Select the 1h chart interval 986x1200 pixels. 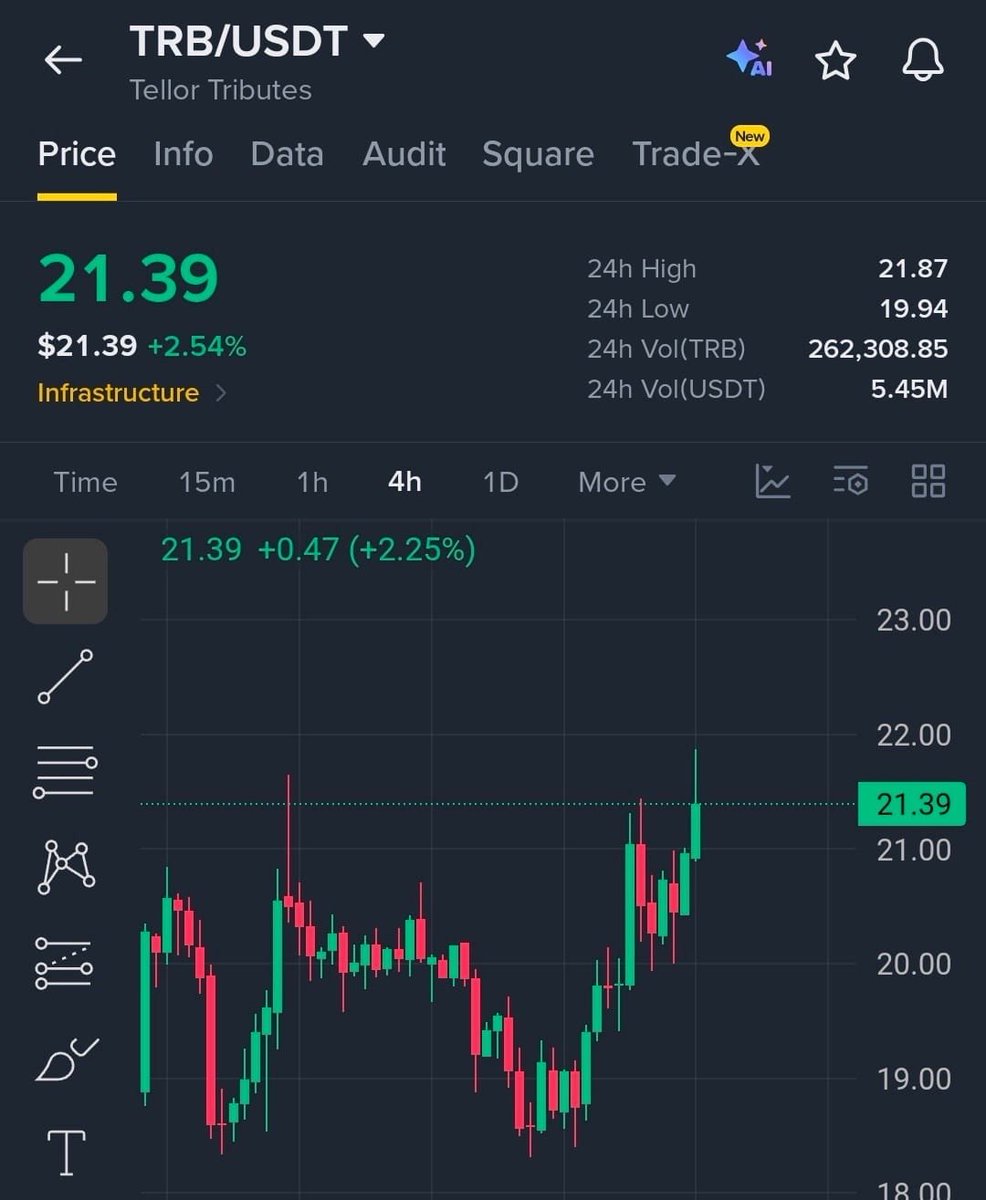point(312,482)
